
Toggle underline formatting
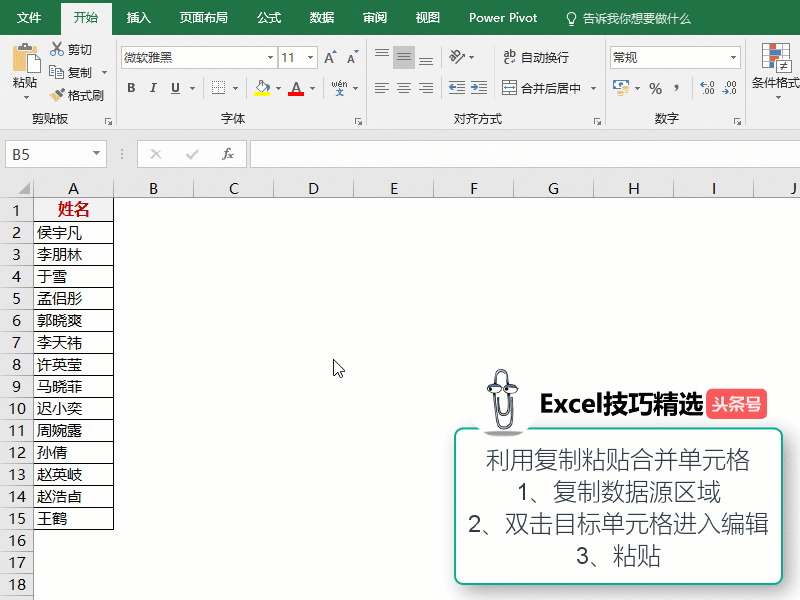click(x=176, y=88)
